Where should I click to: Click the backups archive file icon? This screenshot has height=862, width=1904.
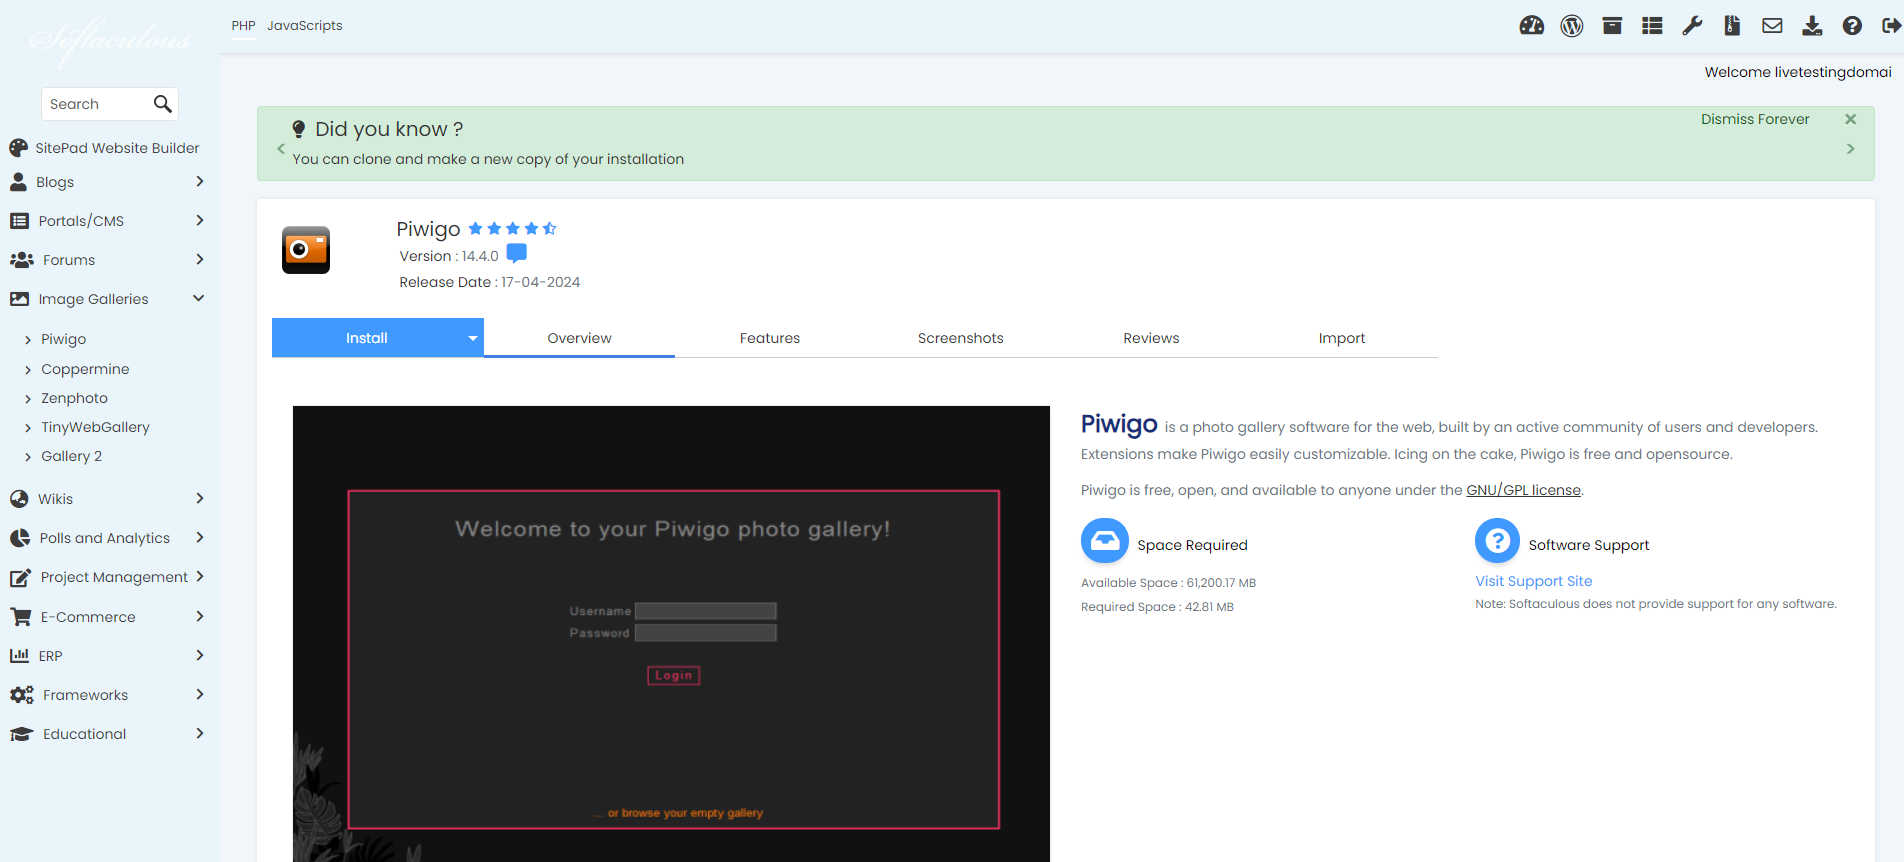pyautogui.click(x=1732, y=26)
